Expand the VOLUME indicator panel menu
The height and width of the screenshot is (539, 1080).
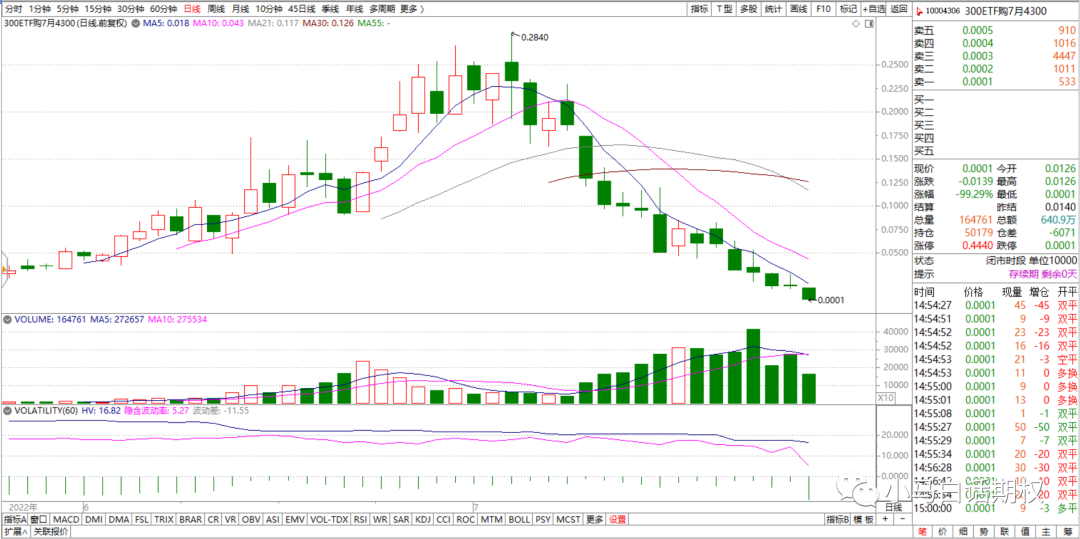tap(7, 320)
